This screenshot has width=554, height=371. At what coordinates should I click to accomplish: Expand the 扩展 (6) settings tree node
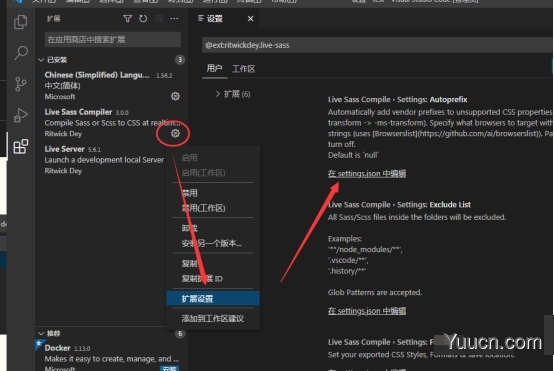click(233, 94)
